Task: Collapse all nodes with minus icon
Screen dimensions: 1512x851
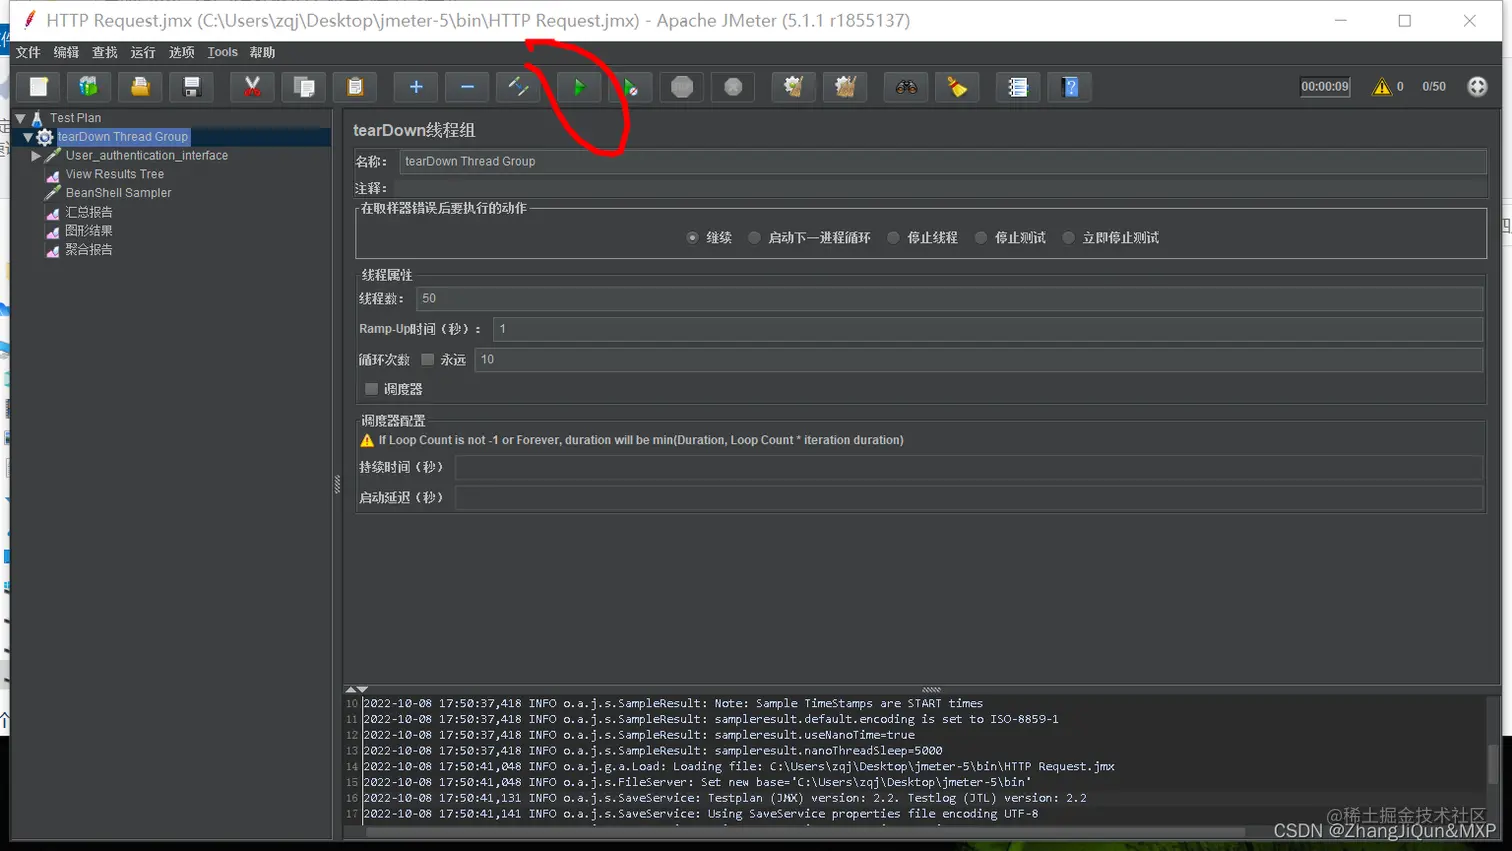Action: pos(467,87)
